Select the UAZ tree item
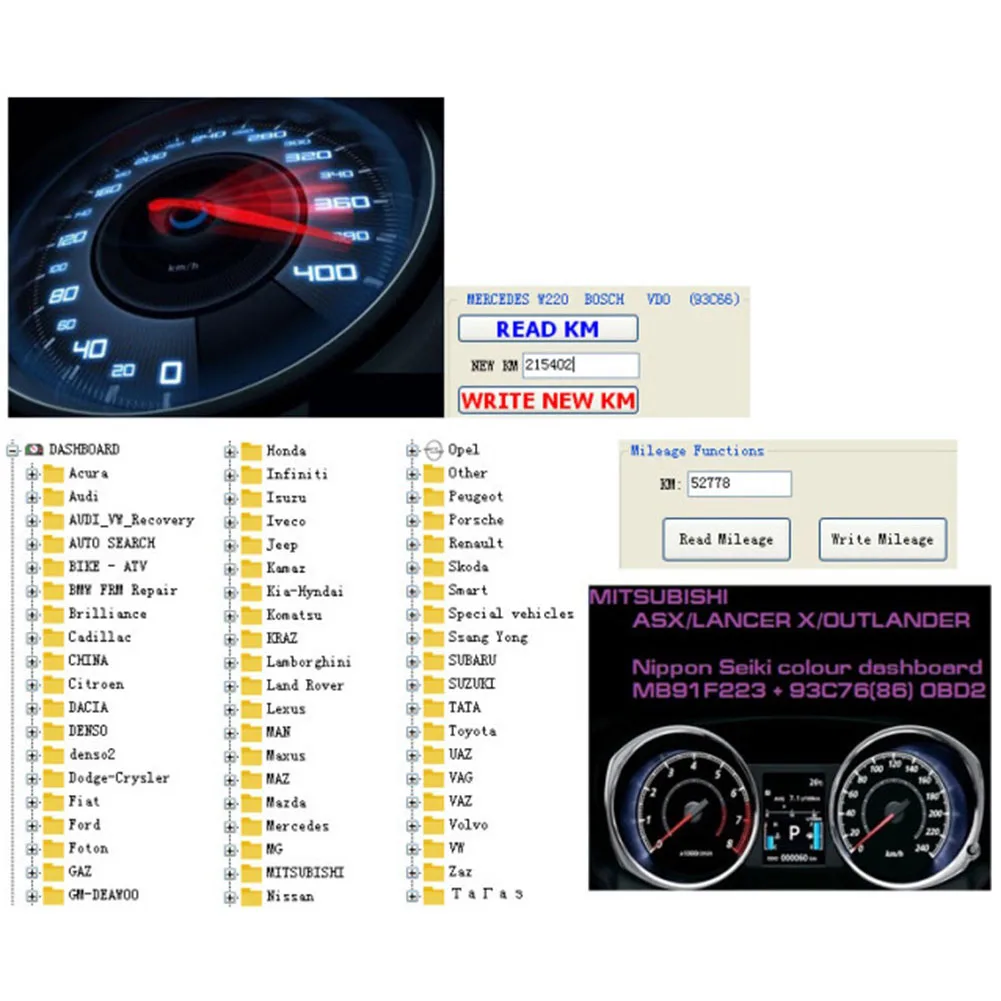Screen dimensions: 1001x1001 [460, 755]
